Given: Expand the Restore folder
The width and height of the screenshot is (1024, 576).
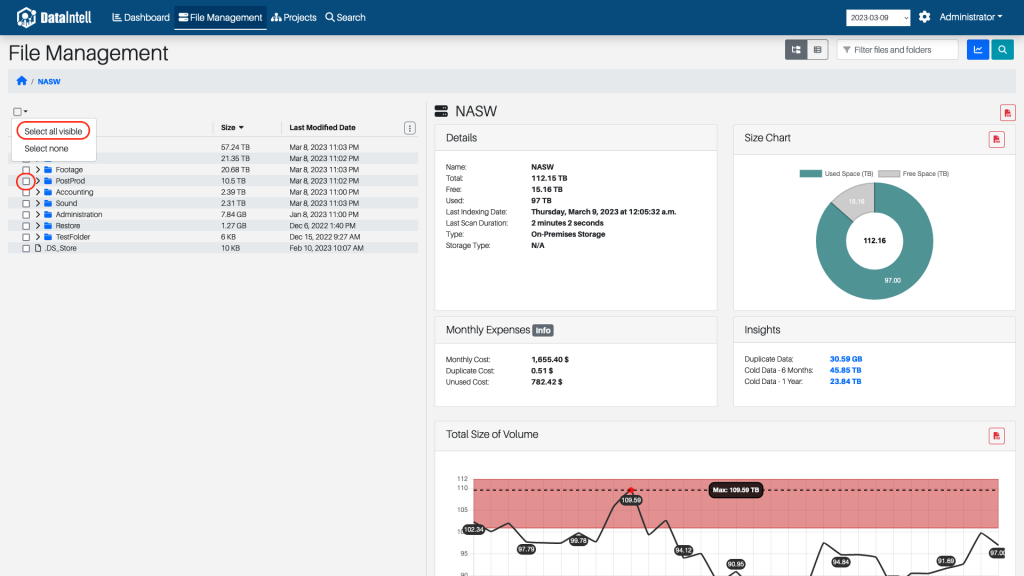Looking at the screenshot, I should click(x=38, y=225).
